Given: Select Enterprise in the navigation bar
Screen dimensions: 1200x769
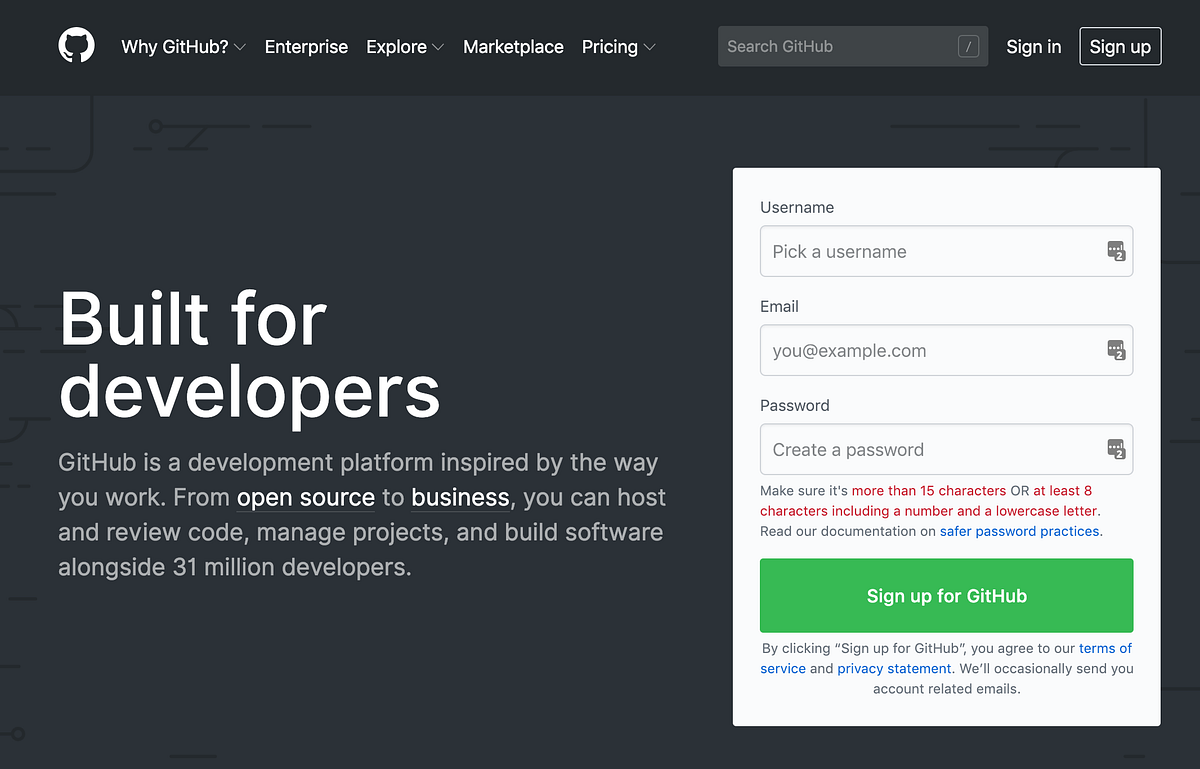Looking at the screenshot, I should point(306,47).
